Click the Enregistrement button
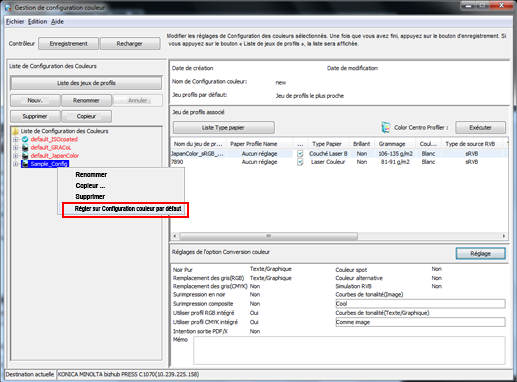517x382 pixels. point(68,44)
